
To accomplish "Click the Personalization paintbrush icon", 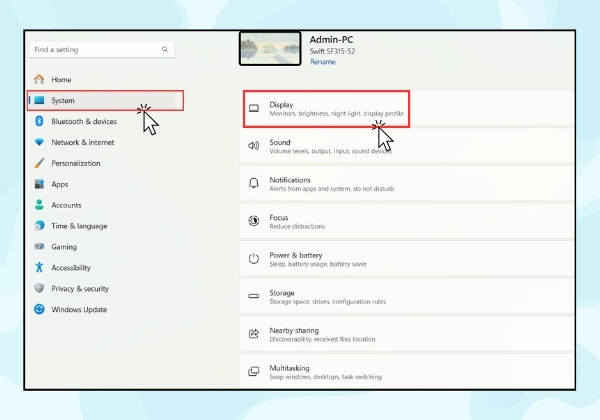I will (39, 163).
